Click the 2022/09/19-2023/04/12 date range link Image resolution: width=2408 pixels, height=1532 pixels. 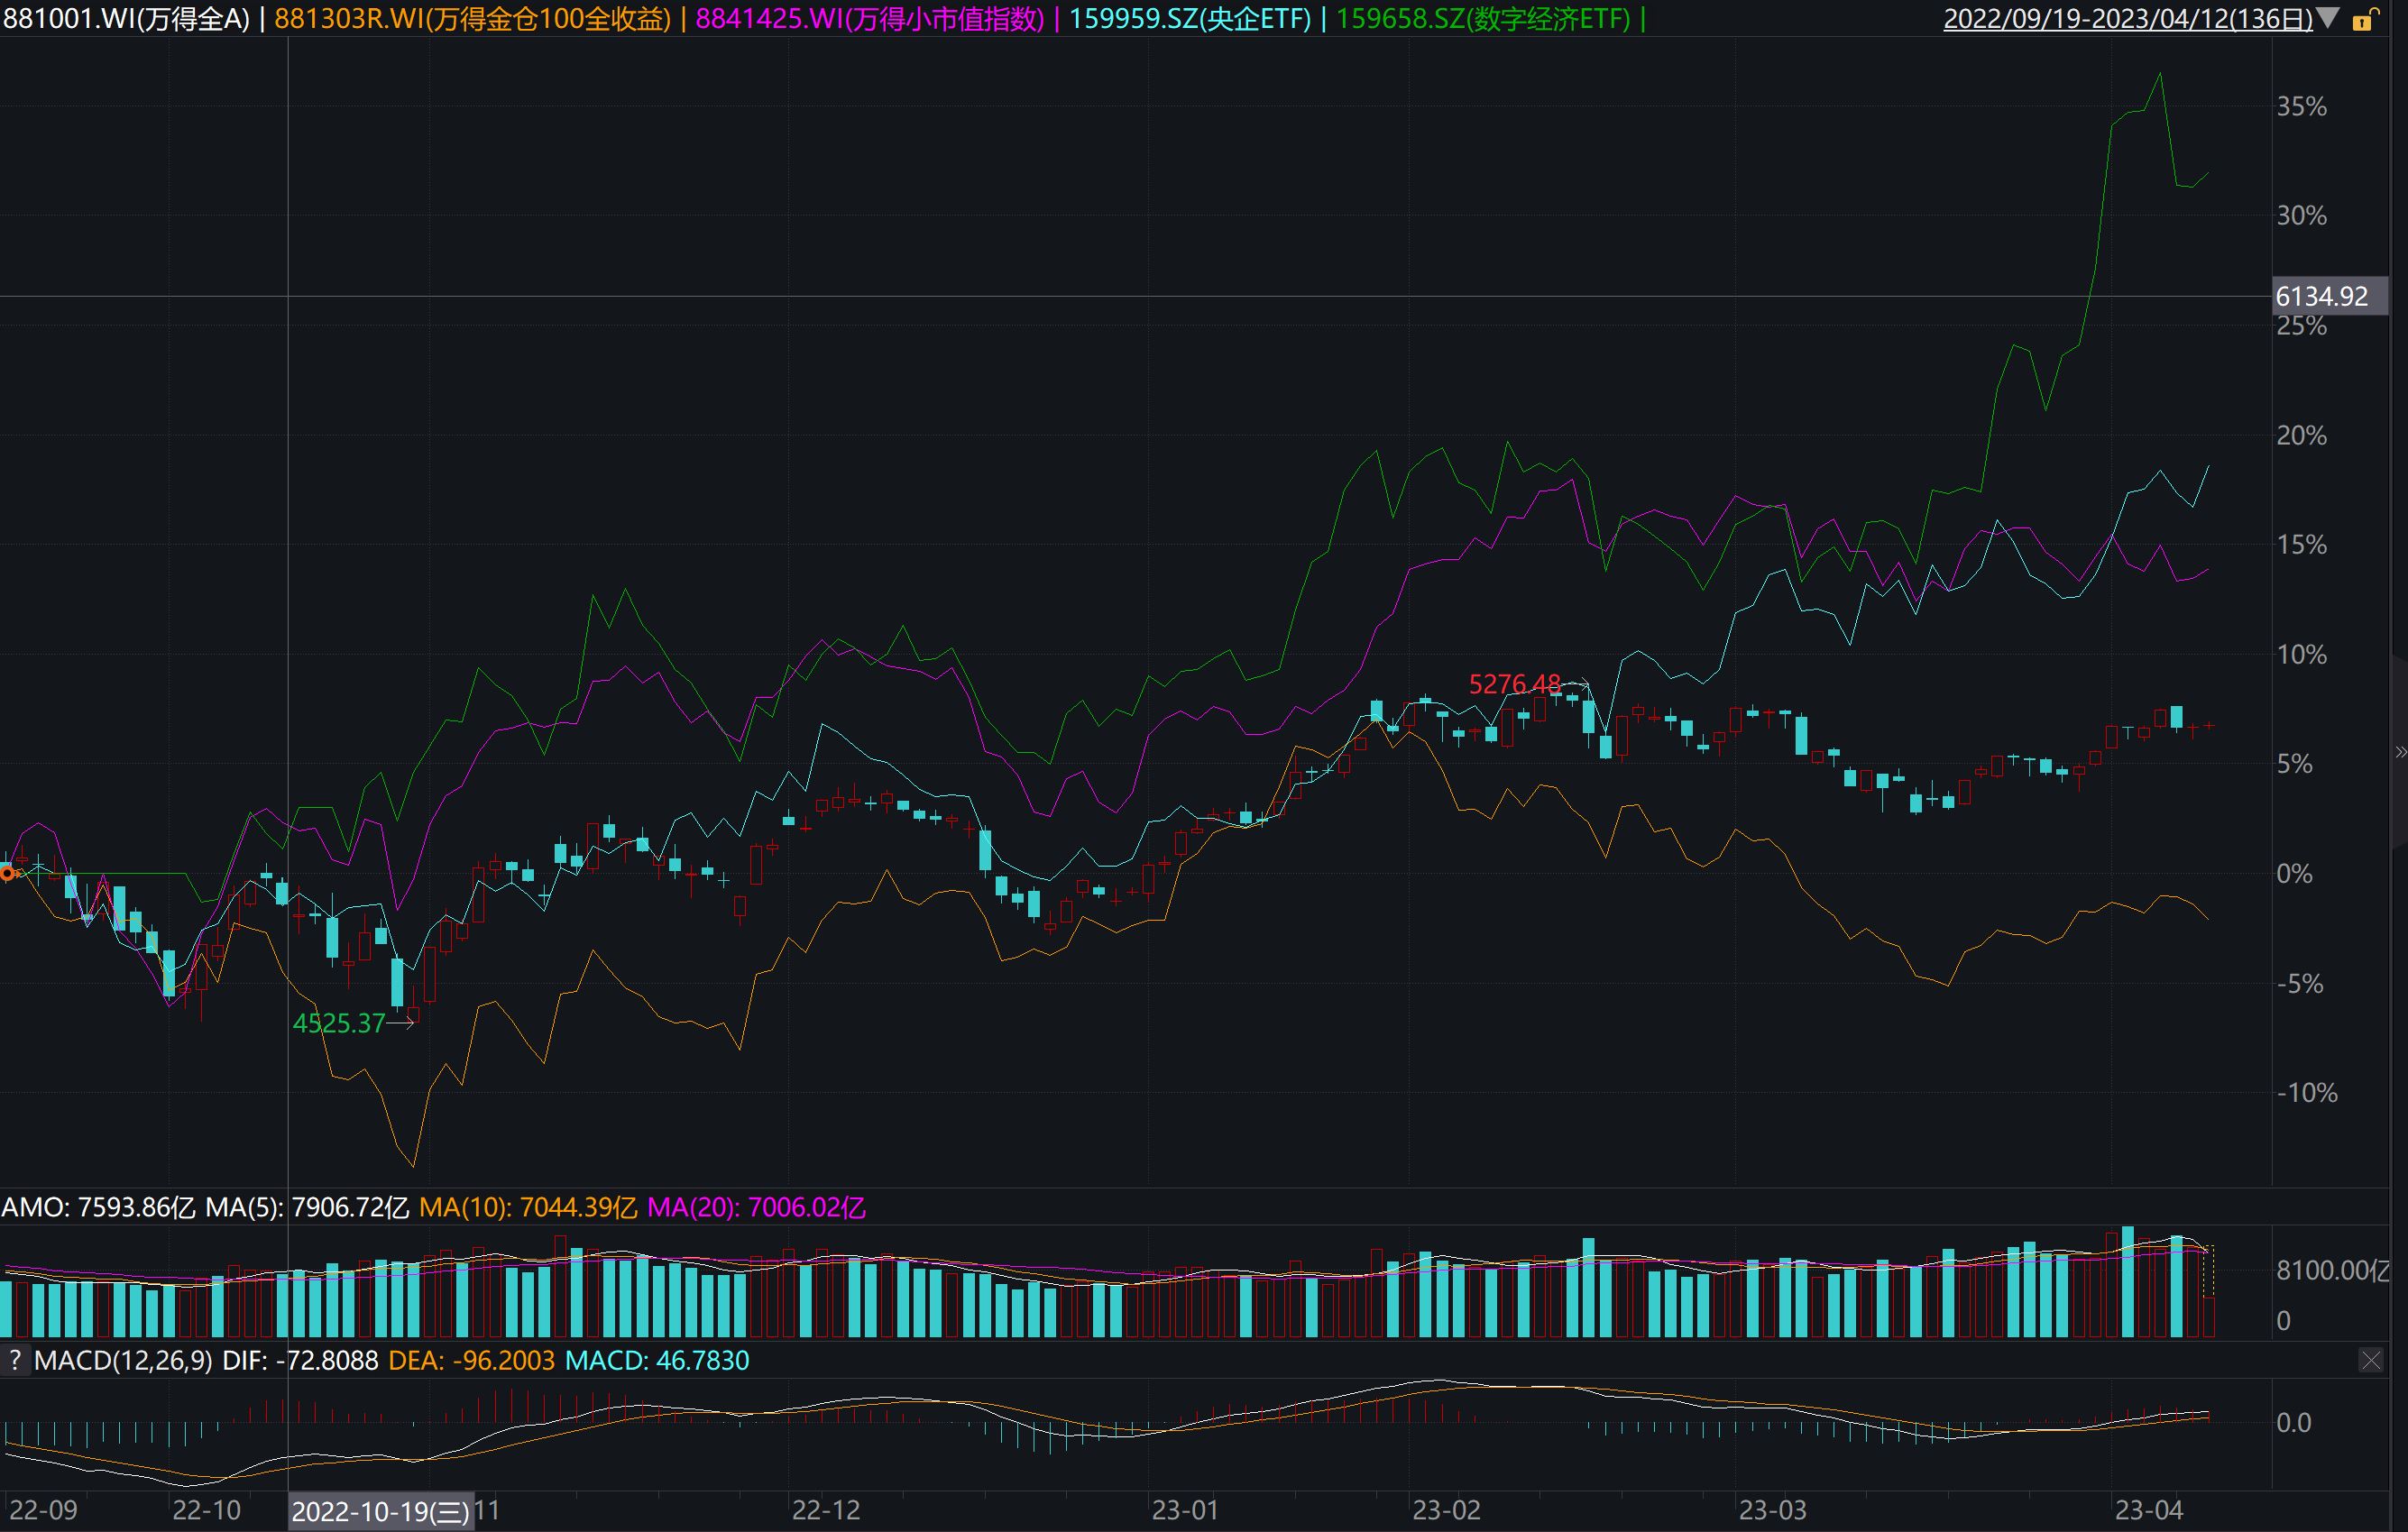(2127, 19)
